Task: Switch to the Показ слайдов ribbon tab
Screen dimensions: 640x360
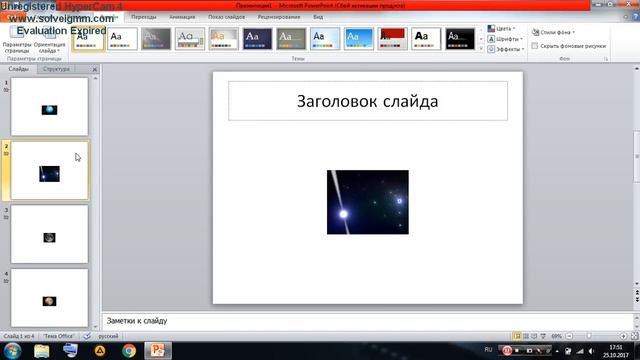Action: click(227, 17)
